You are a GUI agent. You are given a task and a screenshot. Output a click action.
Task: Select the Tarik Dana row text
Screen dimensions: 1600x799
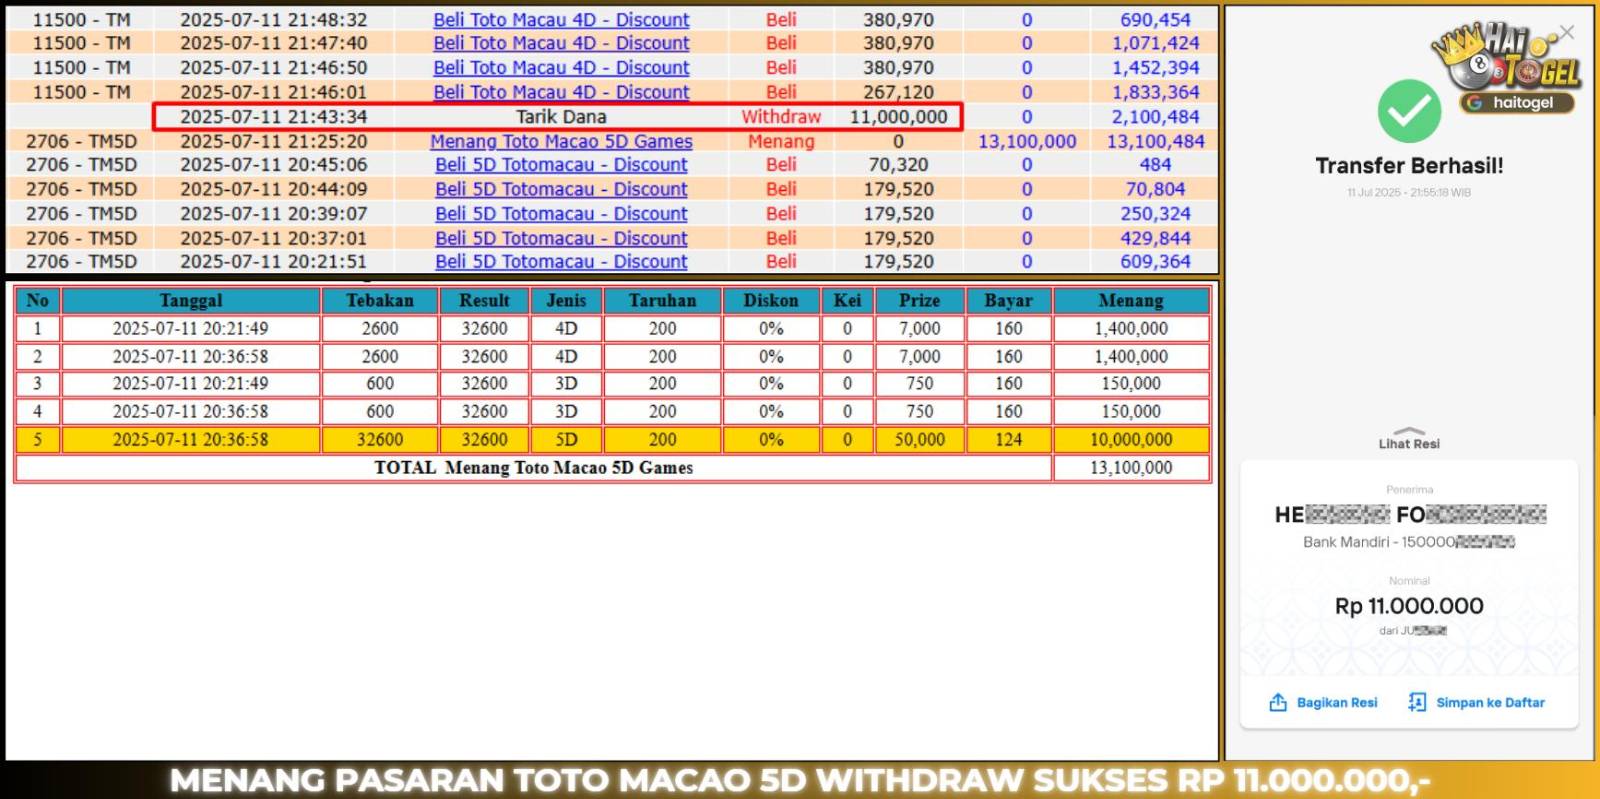(x=561, y=116)
